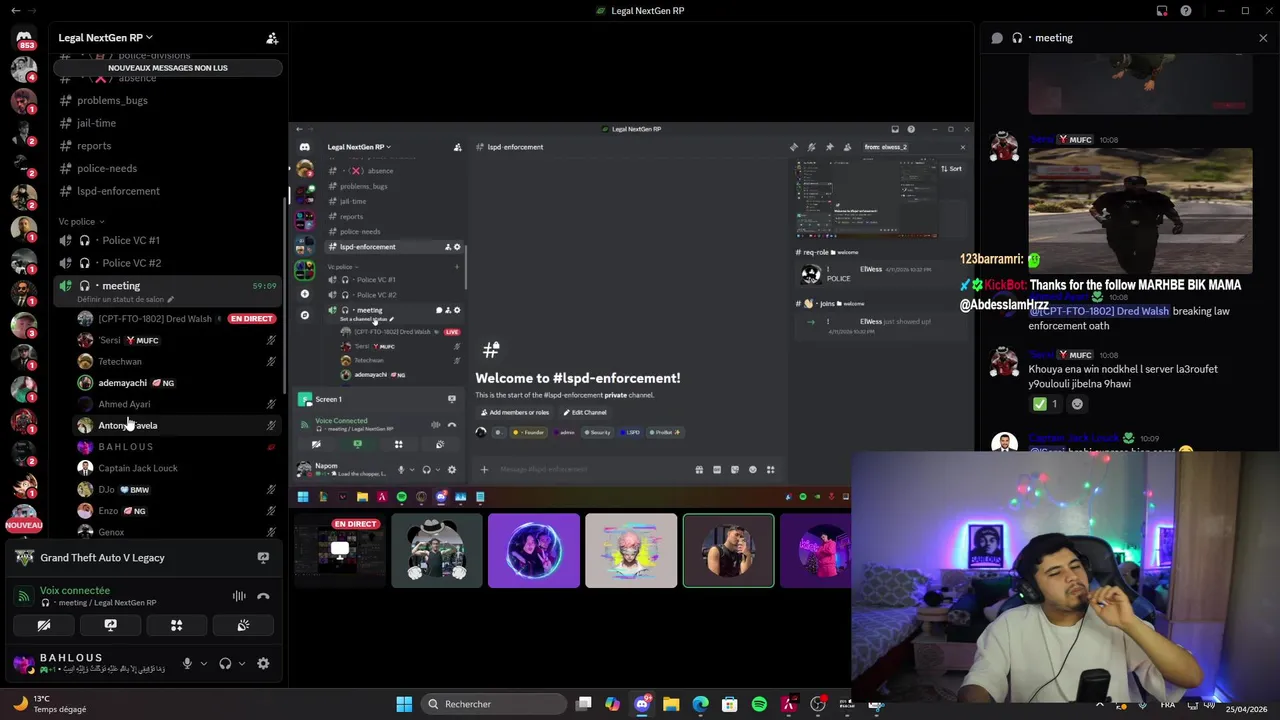
Task: Stop streaming Grand Theft Auto V Legacy
Action: (x=263, y=558)
